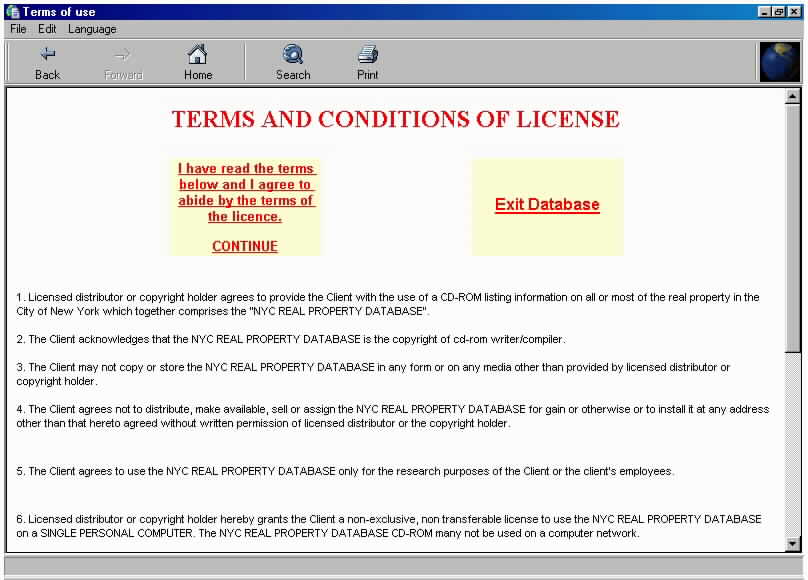Open the File menu
Viewport: 808px width, 580px height.
[18, 29]
